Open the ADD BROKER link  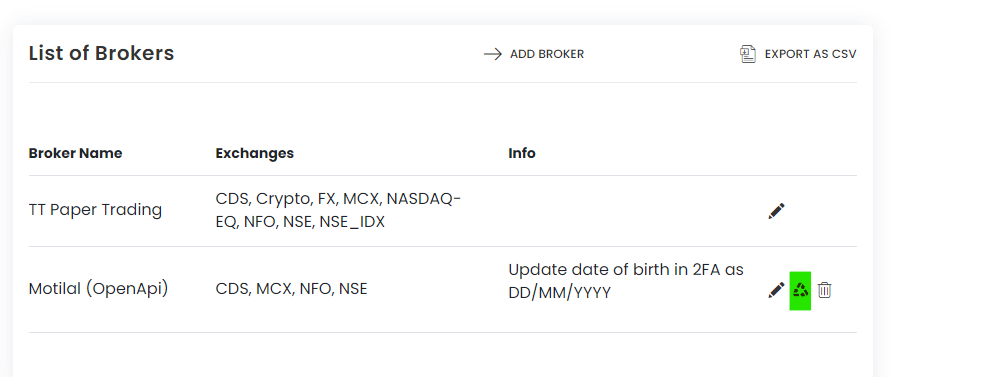pos(534,54)
